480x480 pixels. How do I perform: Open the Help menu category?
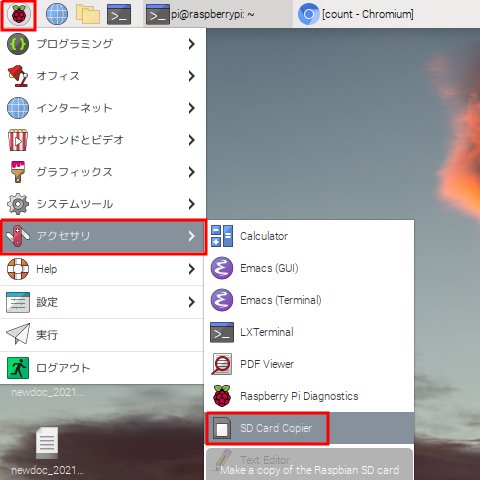102,269
